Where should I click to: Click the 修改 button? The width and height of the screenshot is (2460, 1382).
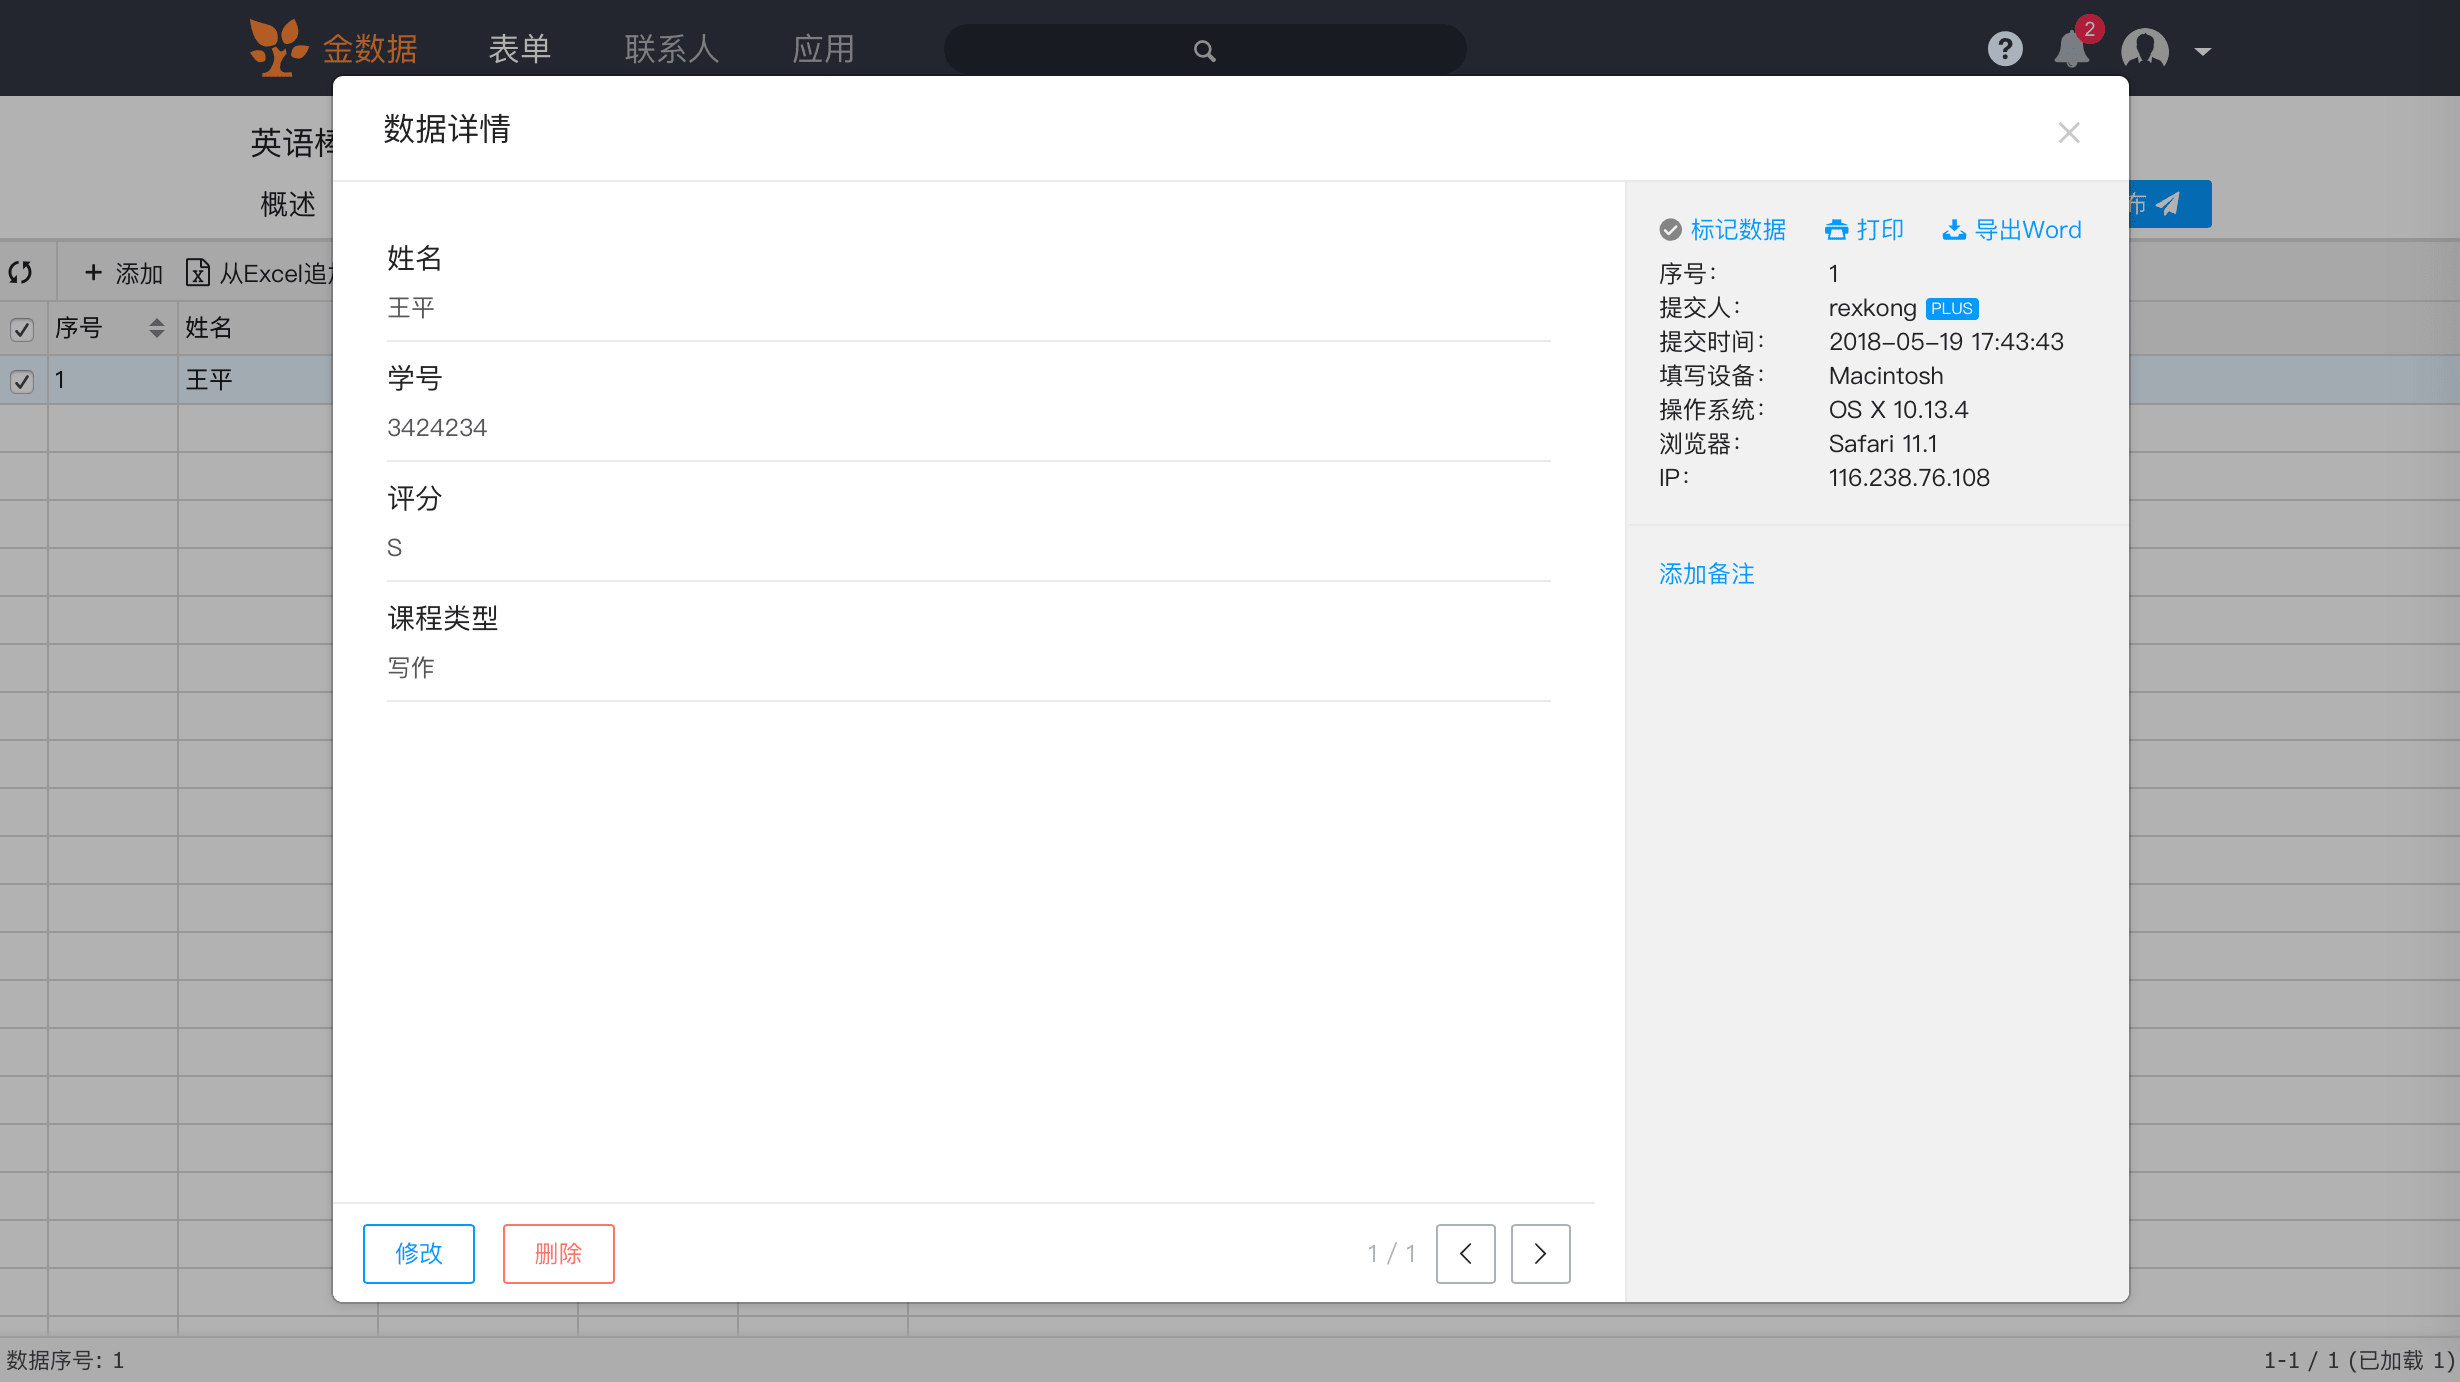[418, 1253]
